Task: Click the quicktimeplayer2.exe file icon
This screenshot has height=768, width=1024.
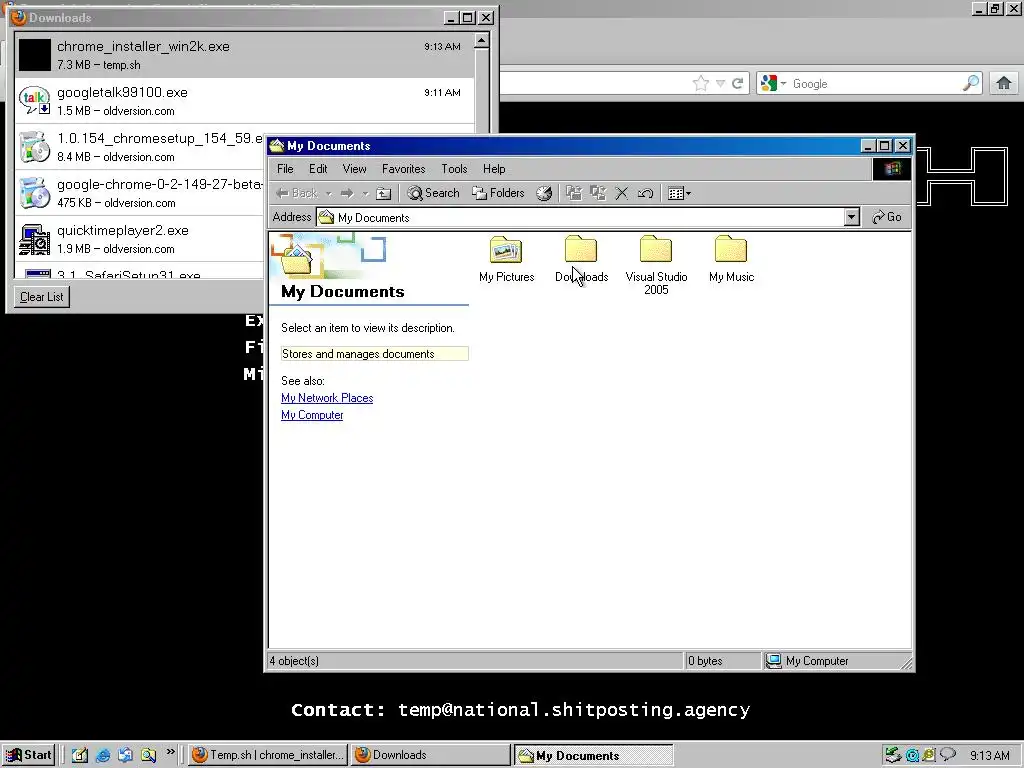Action: pos(34,239)
